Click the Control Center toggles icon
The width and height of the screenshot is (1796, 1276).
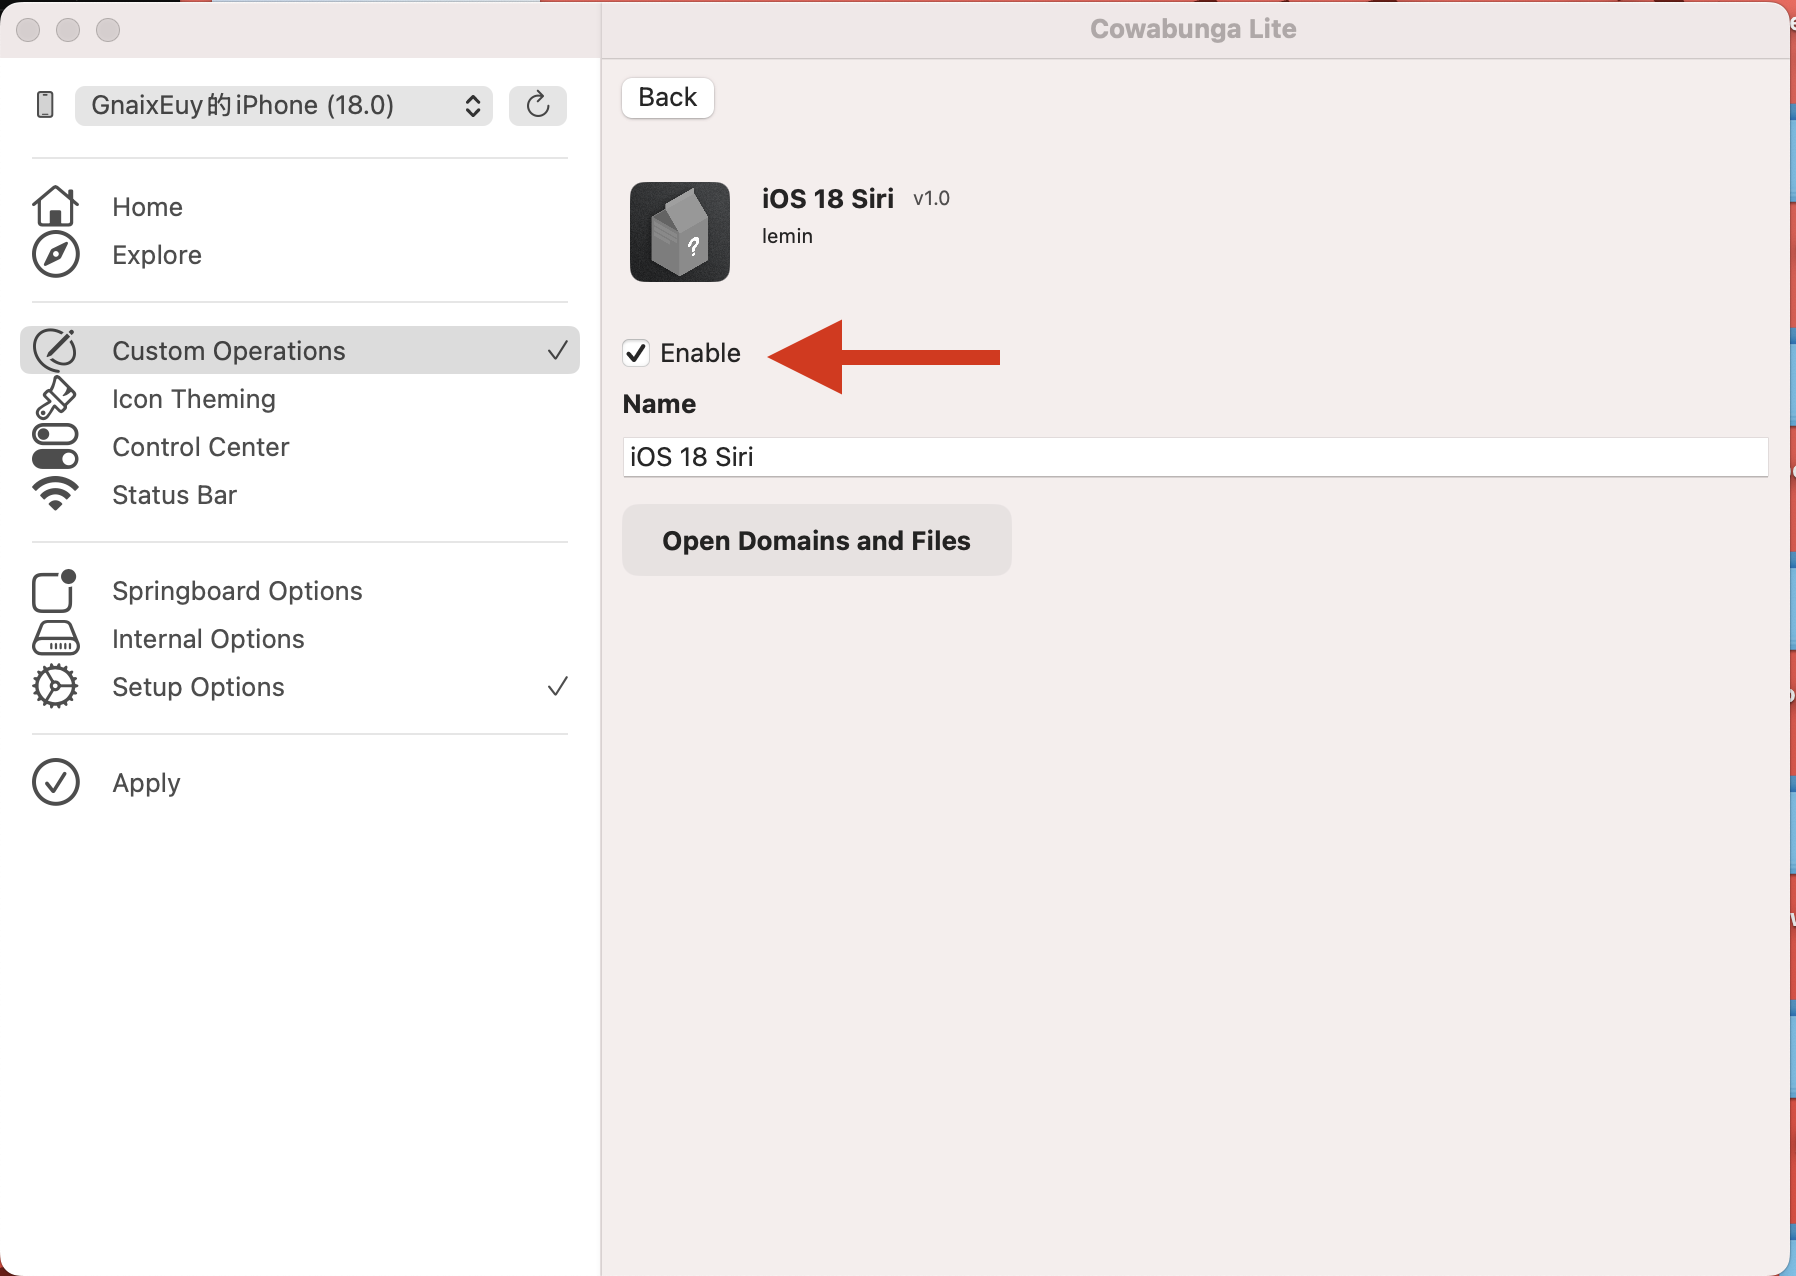55,446
